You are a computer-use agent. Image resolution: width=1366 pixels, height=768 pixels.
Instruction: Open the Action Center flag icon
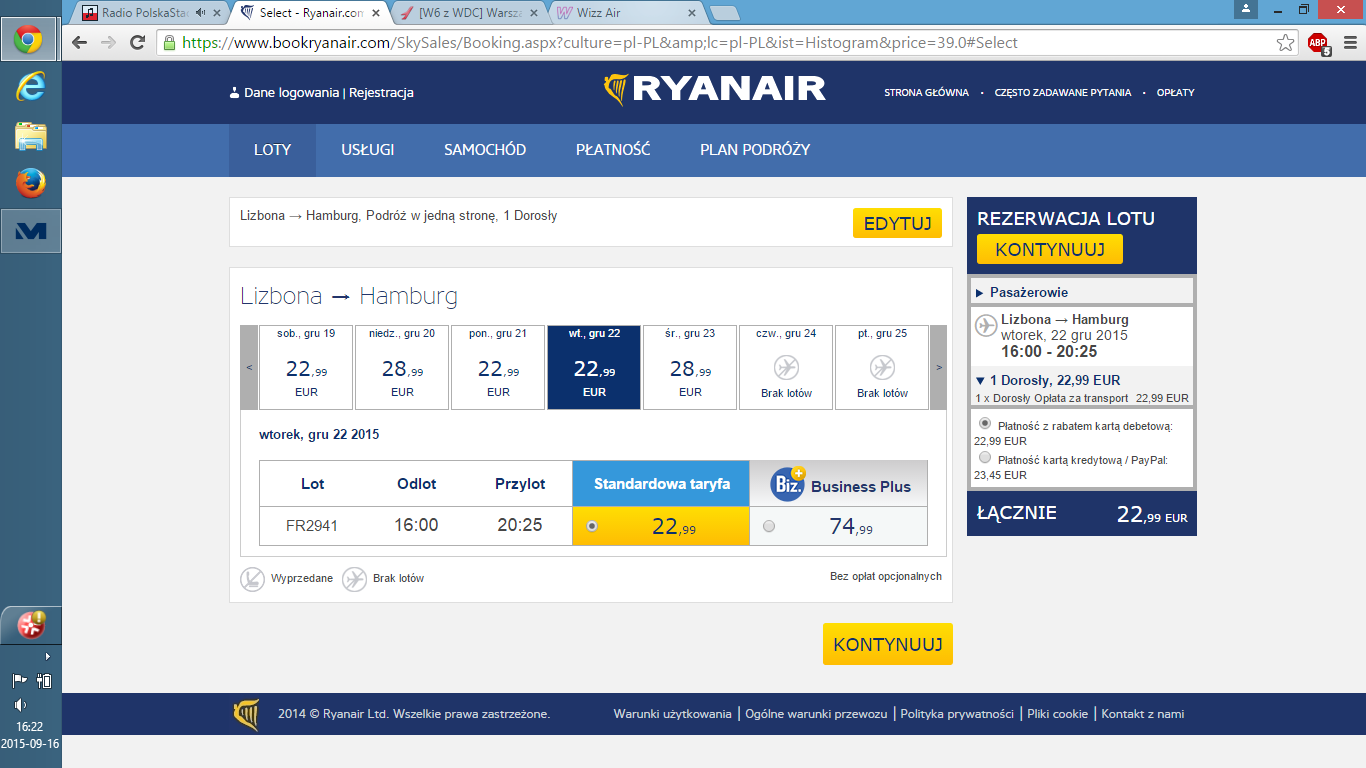tap(19, 680)
